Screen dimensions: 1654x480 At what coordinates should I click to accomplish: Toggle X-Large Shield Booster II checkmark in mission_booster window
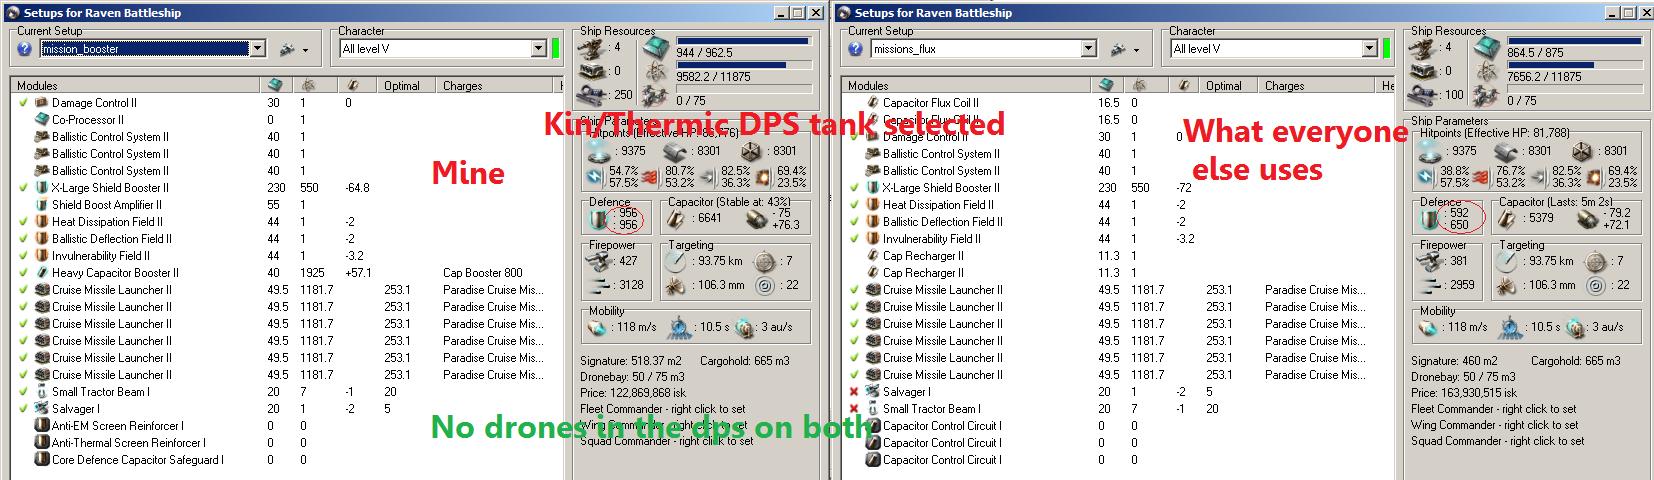pyautogui.click(x=23, y=187)
